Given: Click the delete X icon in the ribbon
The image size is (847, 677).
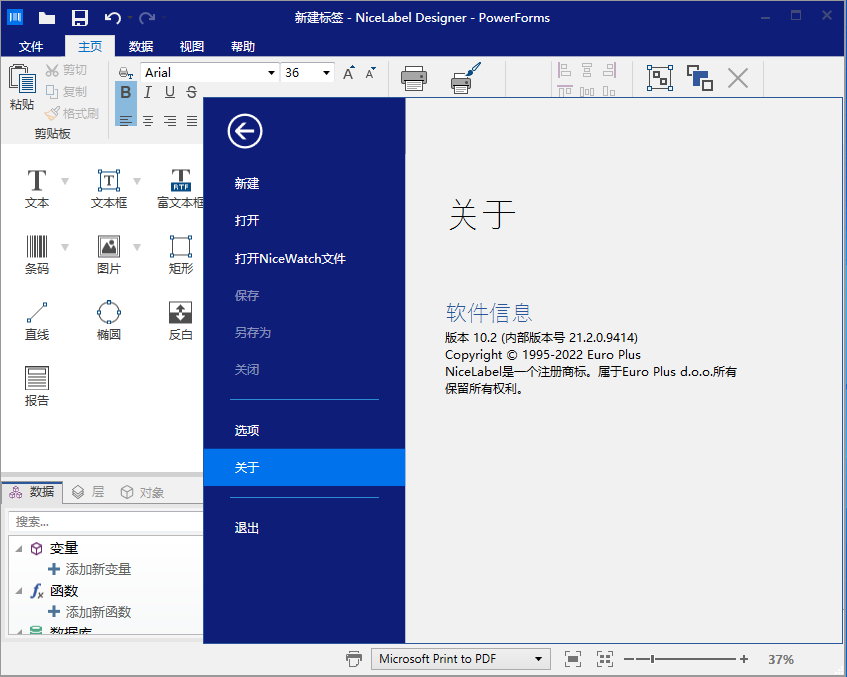Looking at the screenshot, I should pos(738,78).
